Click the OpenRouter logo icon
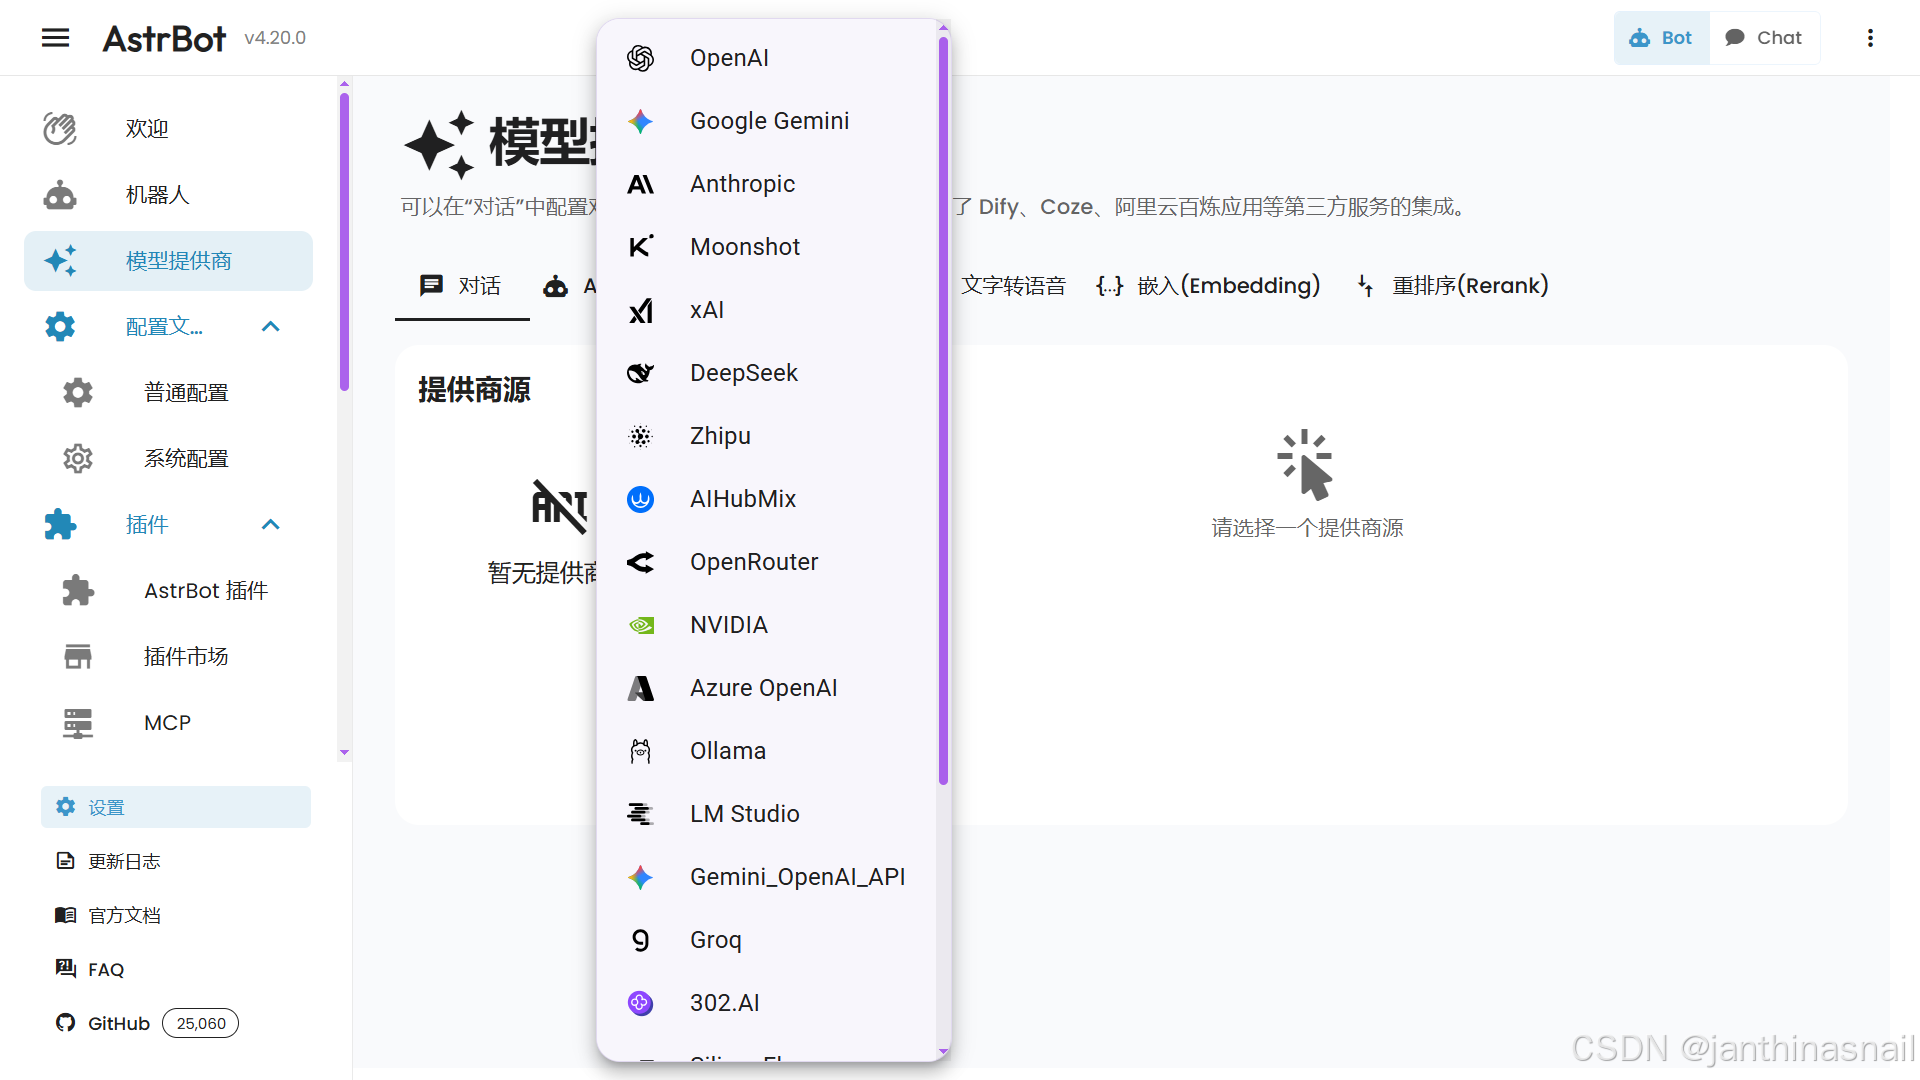Screen dimensions: 1920x1080 641,562
